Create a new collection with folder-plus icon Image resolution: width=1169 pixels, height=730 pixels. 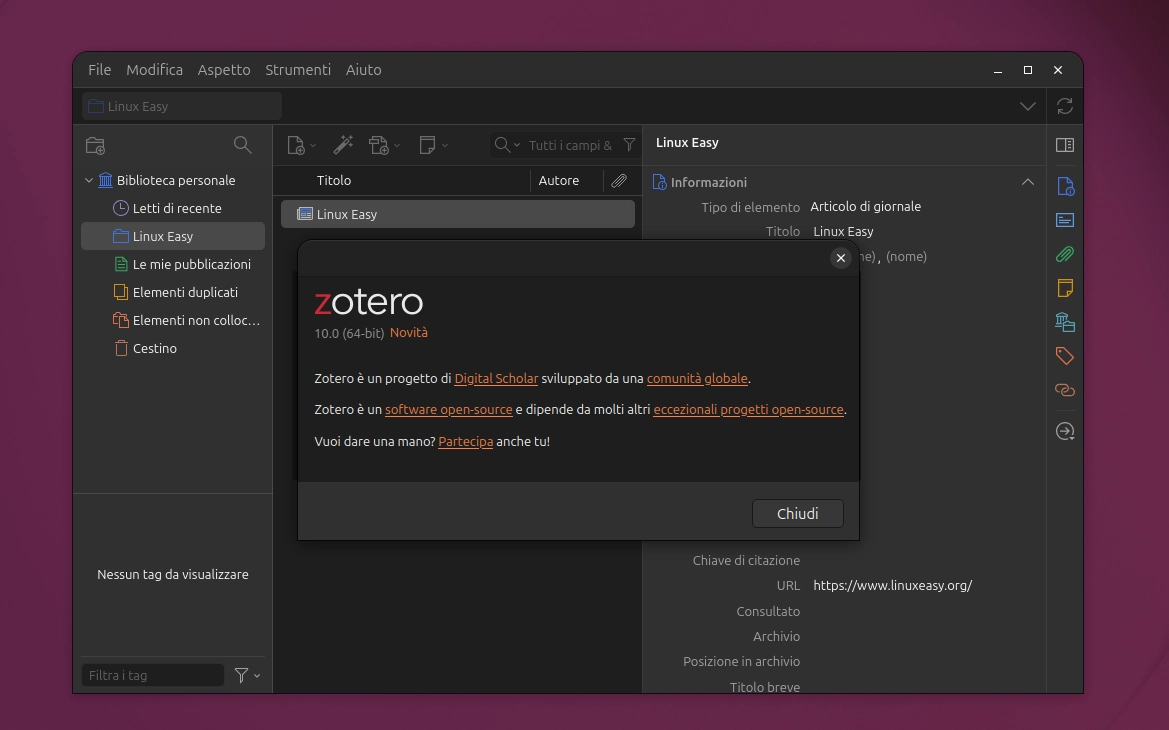coord(95,145)
